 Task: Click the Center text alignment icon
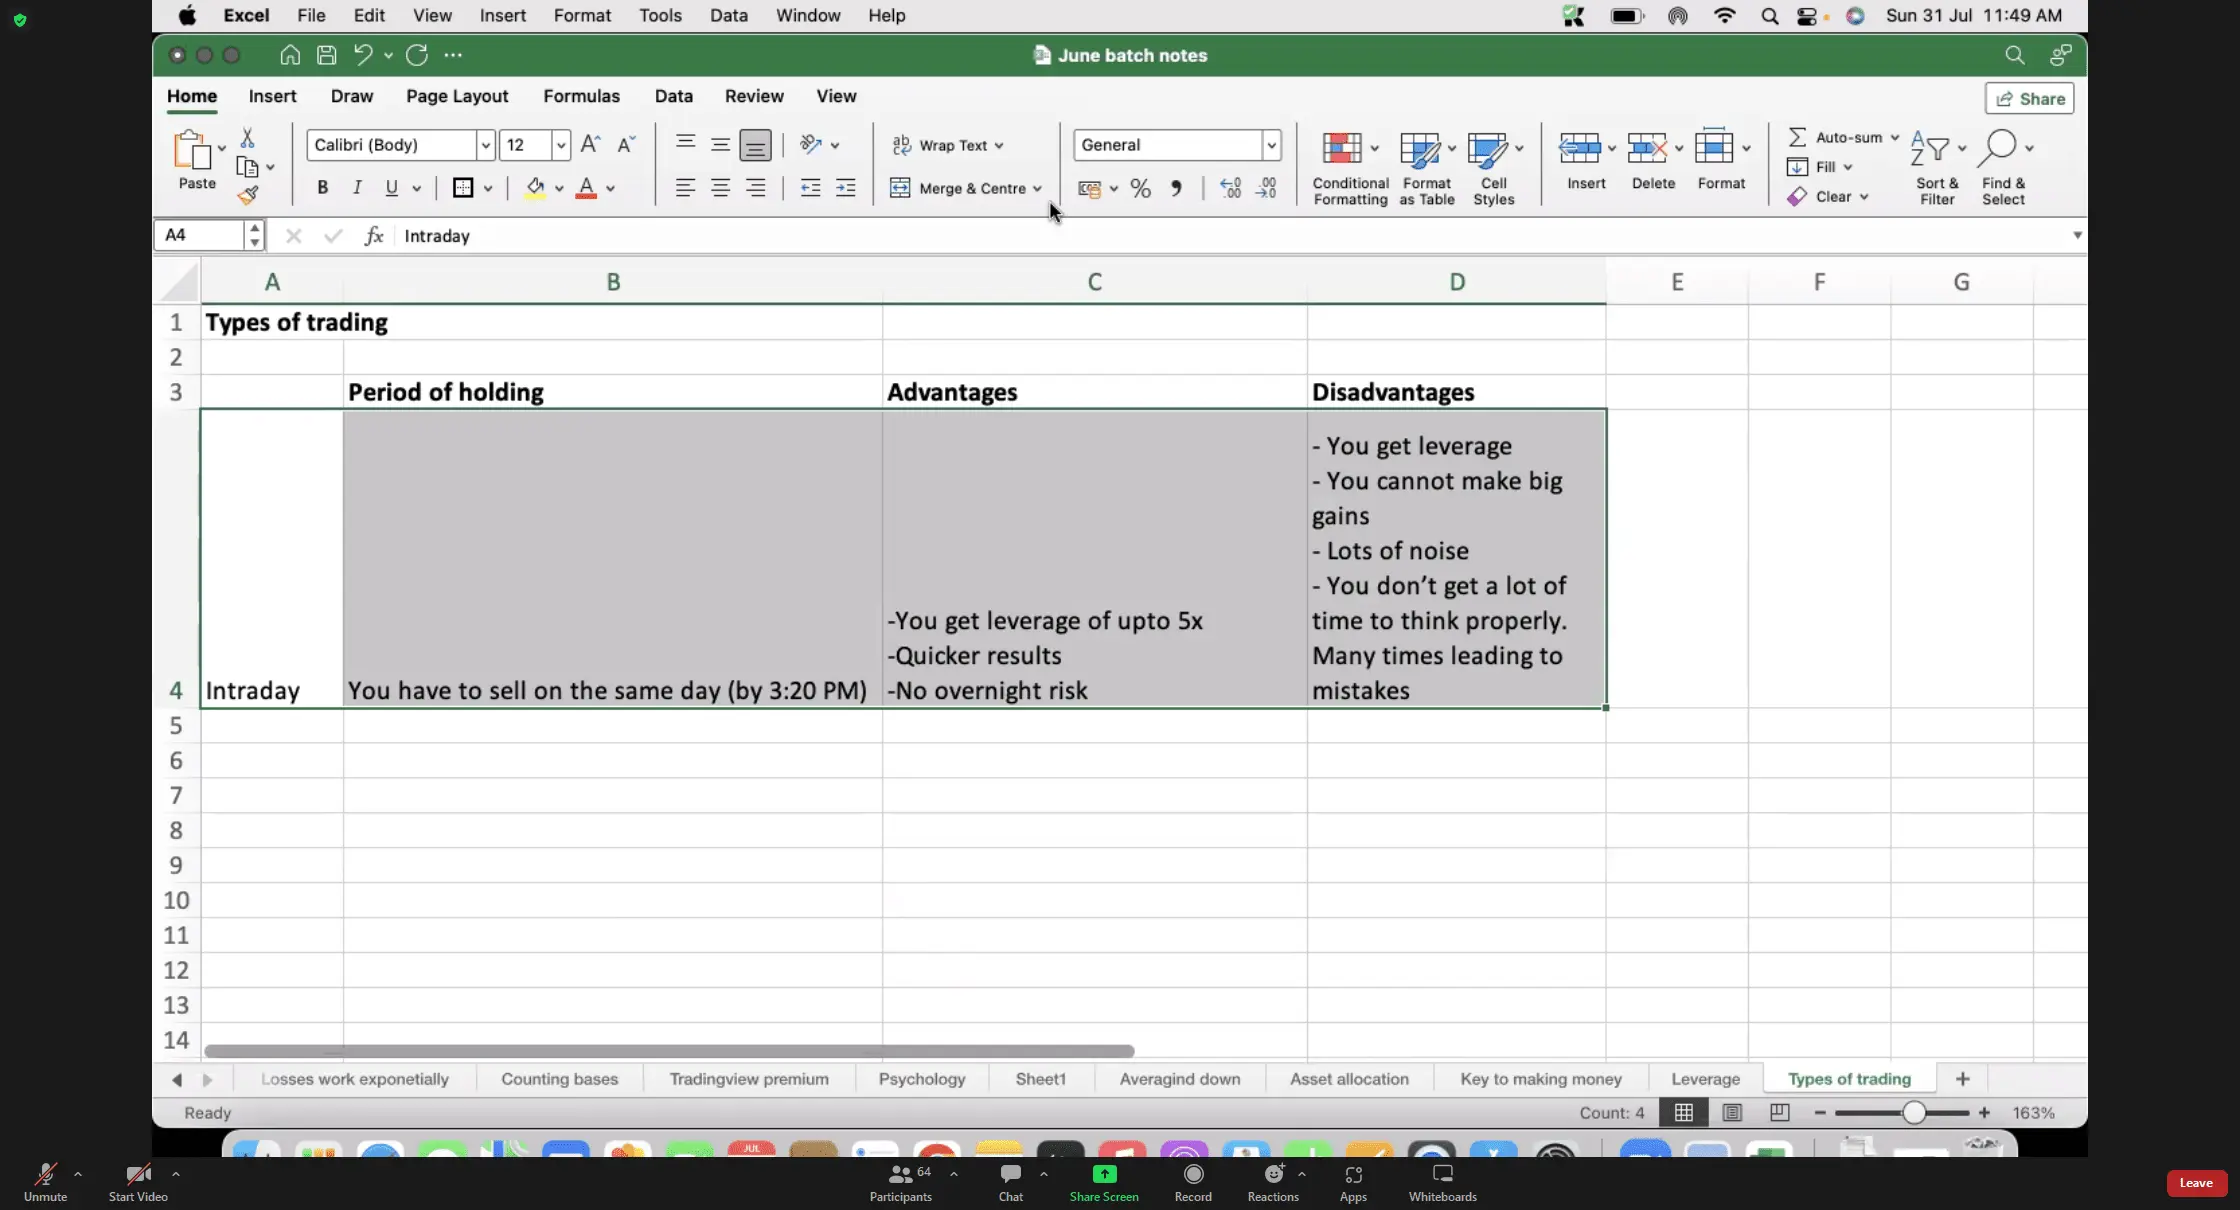[x=720, y=188]
